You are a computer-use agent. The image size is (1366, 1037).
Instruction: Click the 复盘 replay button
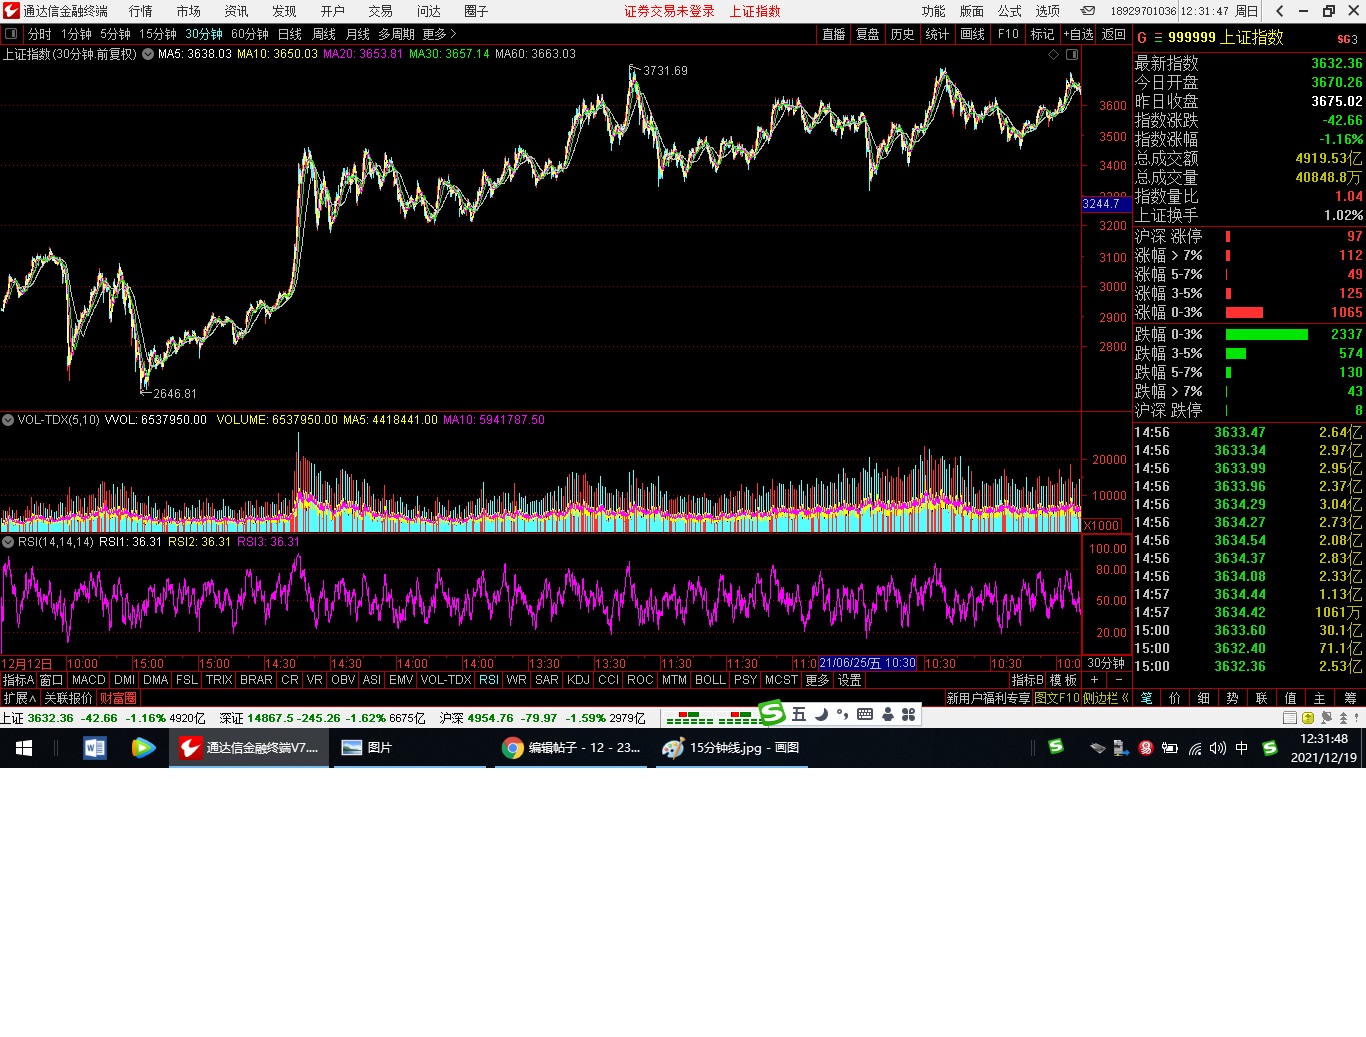tap(868, 34)
